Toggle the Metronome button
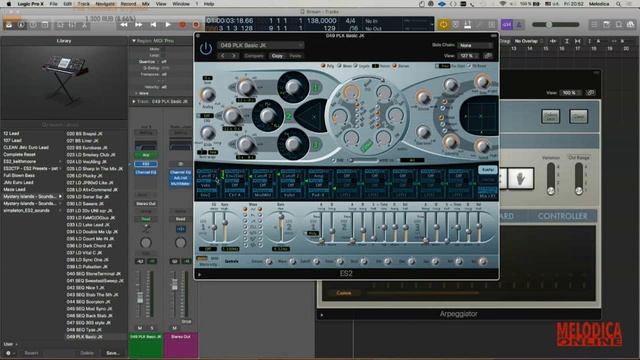Image resolution: width=640 pixels, height=360 pixels. pyautogui.click(x=519, y=25)
